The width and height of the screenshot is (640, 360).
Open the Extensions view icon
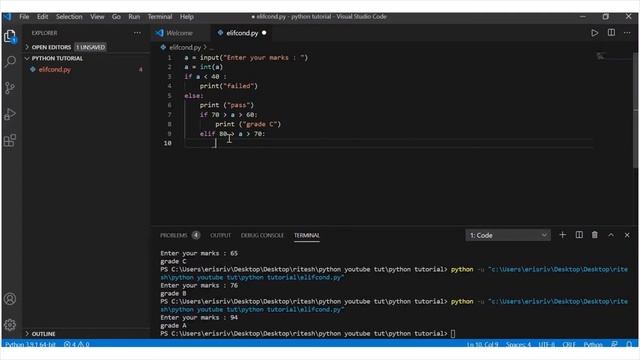[x=10, y=140]
